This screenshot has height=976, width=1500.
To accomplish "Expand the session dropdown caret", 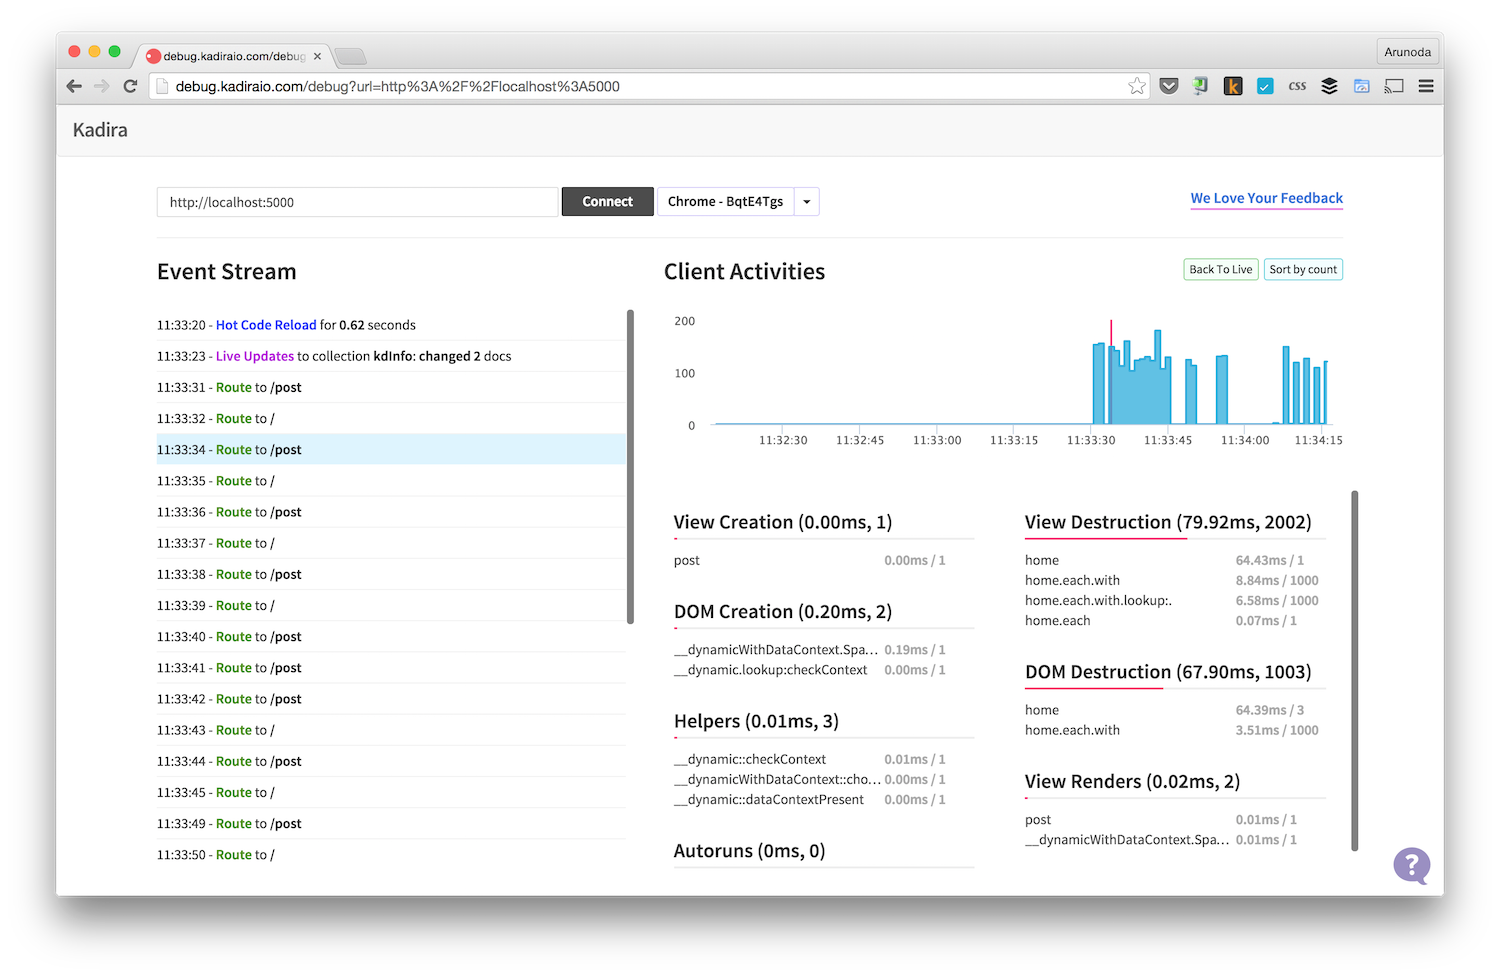I will (807, 202).
